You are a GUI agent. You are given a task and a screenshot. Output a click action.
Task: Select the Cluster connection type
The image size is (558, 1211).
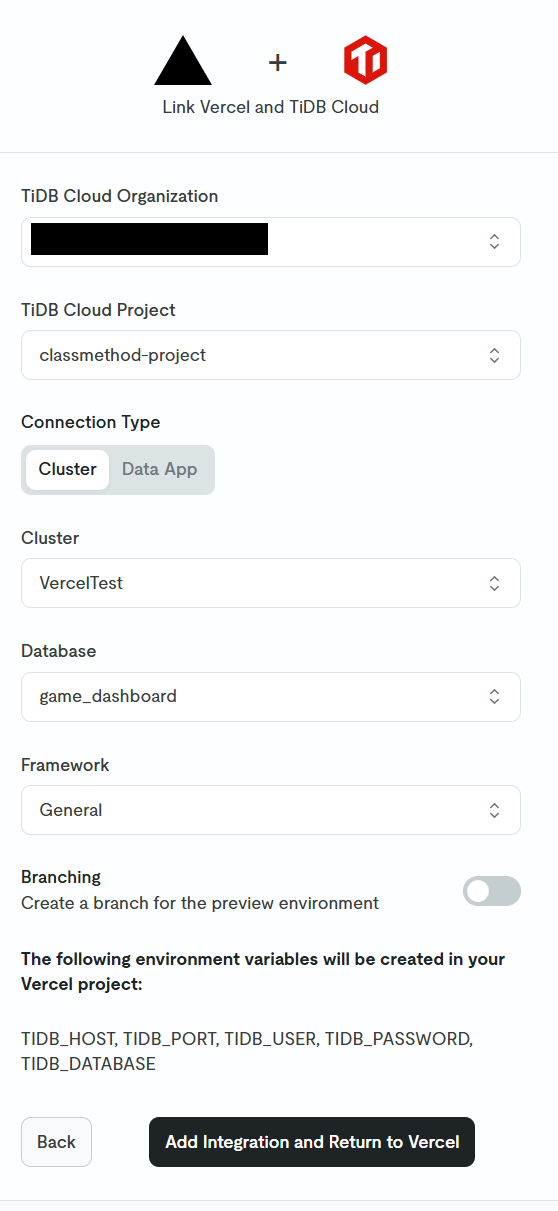tap(68, 469)
